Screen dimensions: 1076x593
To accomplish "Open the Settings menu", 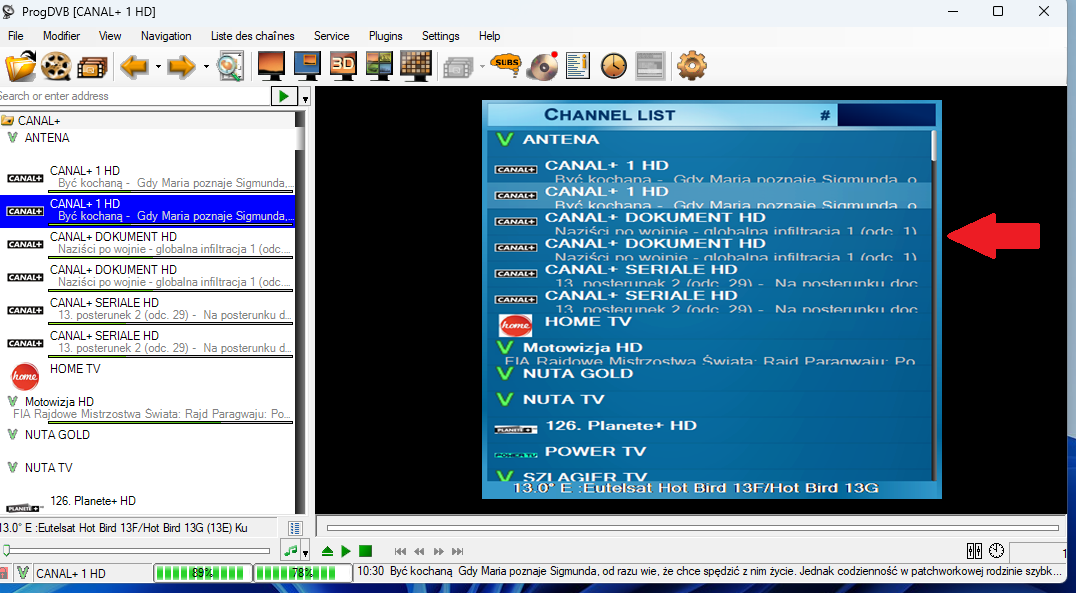I will (441, 36).
